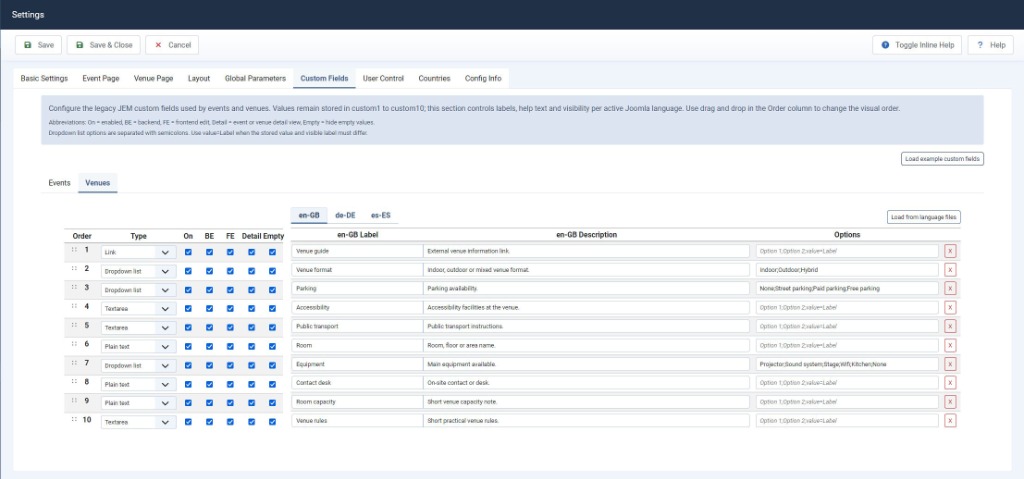
Task: Click Load from language files
Action: click(923, 217)
